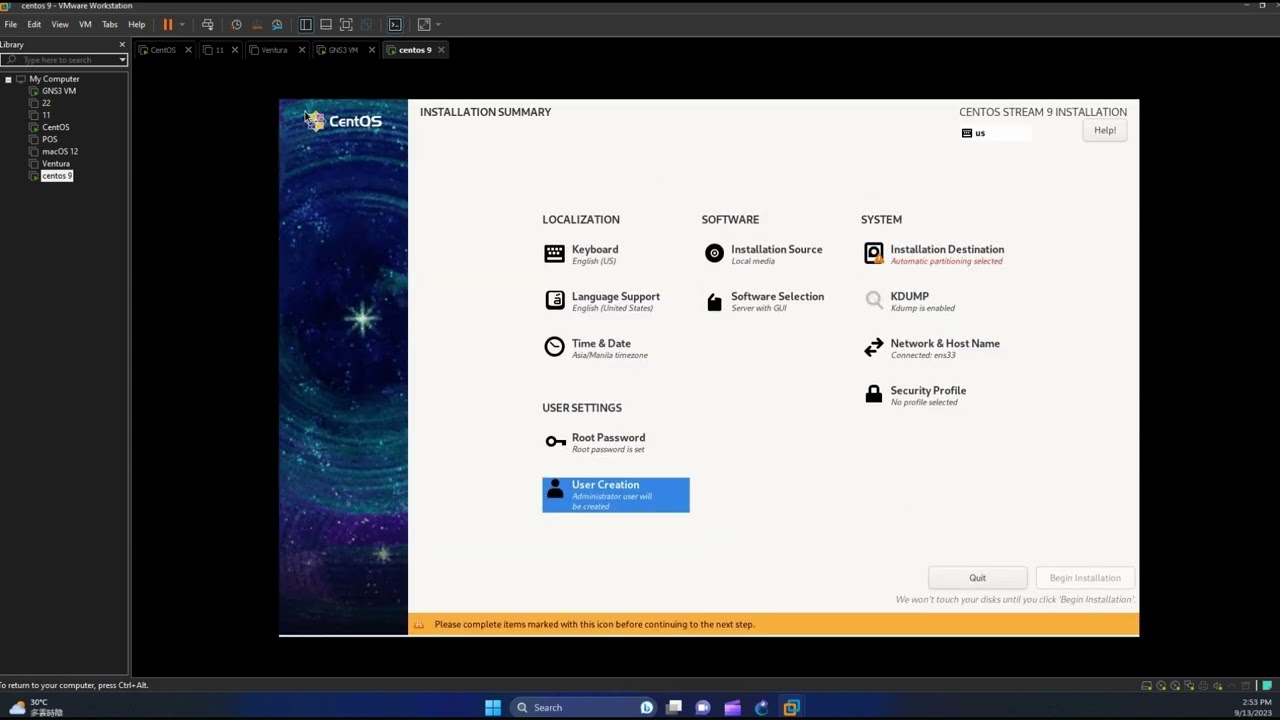Screen dimensions: 1280x720
Task: Close the Ventura tab
Action: (x=301, y=50)
